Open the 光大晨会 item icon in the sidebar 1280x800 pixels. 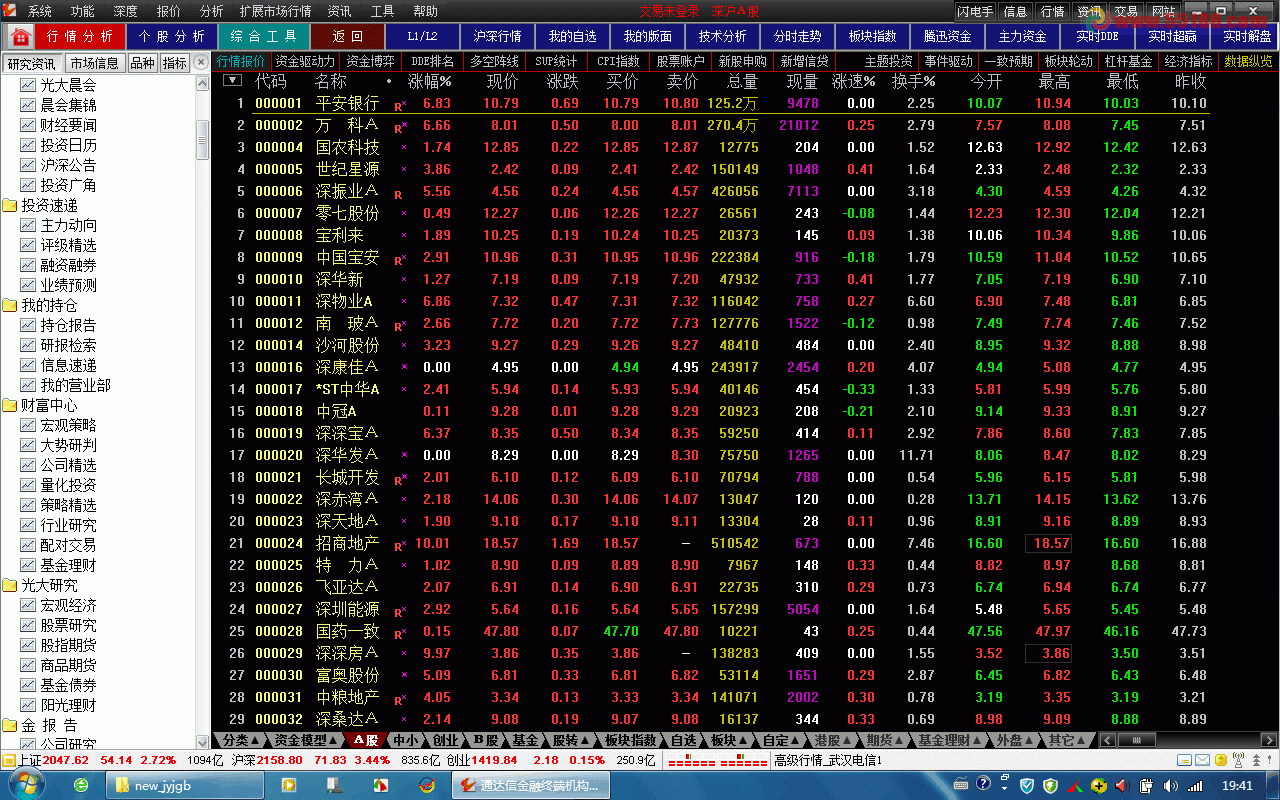(x=28, y=85)
